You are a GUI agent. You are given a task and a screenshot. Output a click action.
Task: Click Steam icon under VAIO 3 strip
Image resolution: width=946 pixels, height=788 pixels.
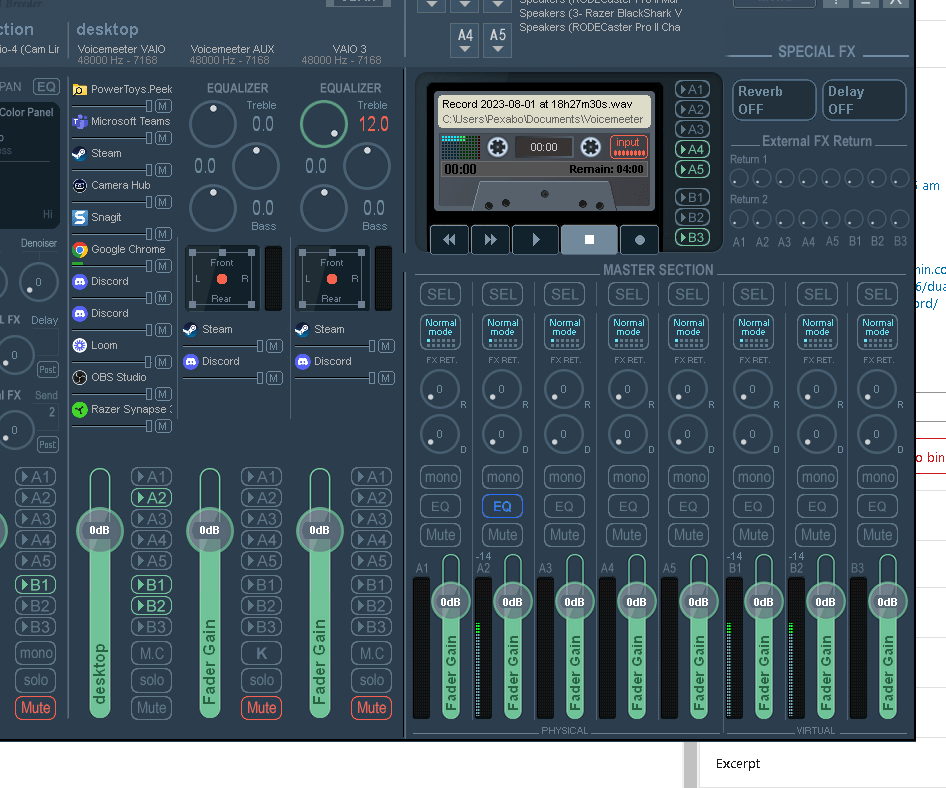(x=302, y=329)
